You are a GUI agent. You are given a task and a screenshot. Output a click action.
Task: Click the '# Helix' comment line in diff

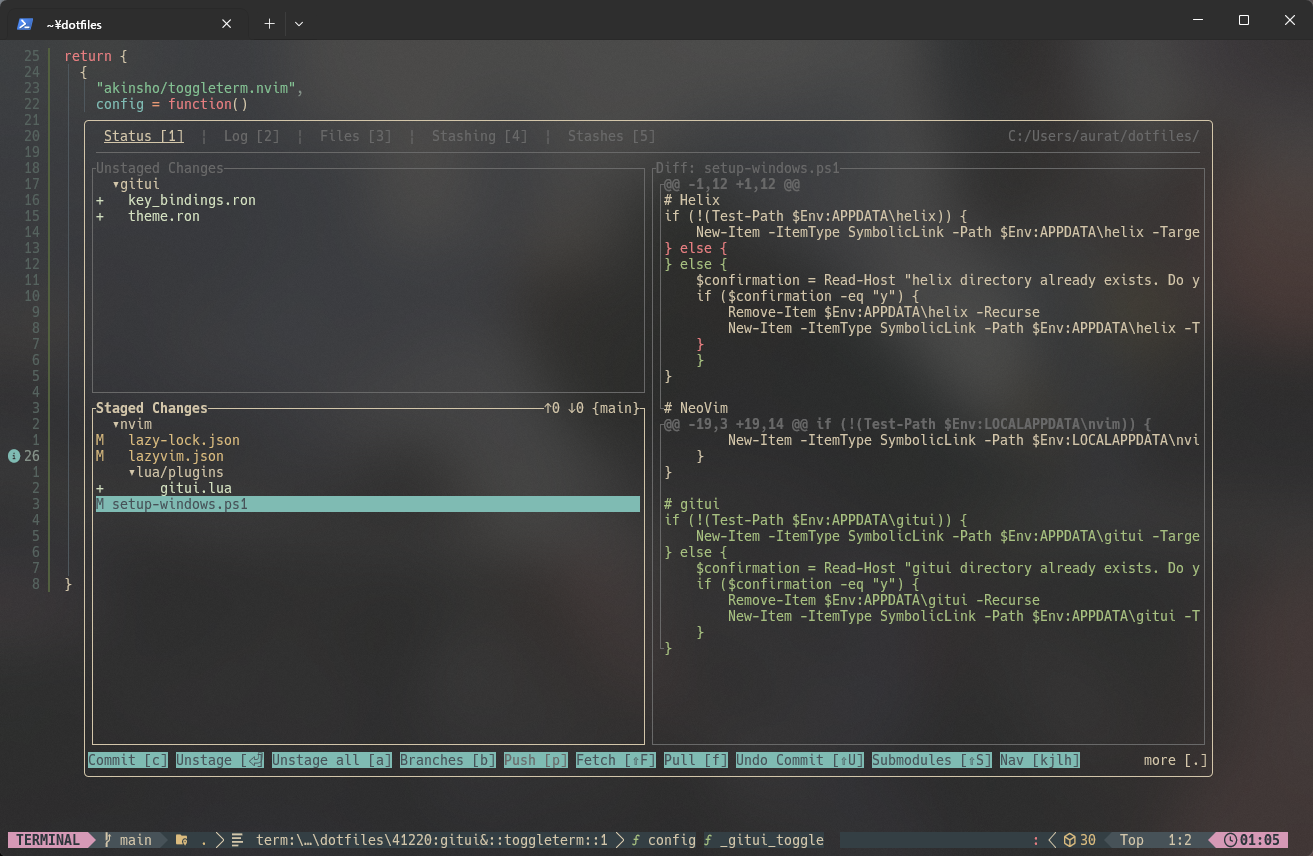point(692,200)
